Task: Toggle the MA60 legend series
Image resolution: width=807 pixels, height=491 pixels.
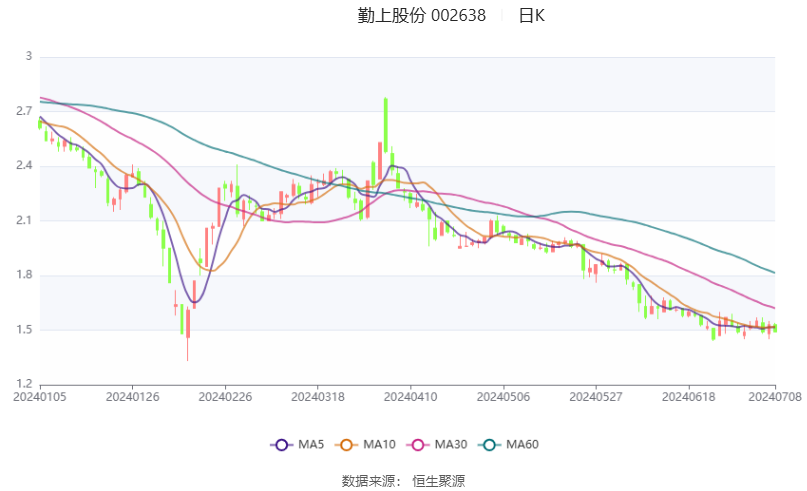Action: pos(508,445)
